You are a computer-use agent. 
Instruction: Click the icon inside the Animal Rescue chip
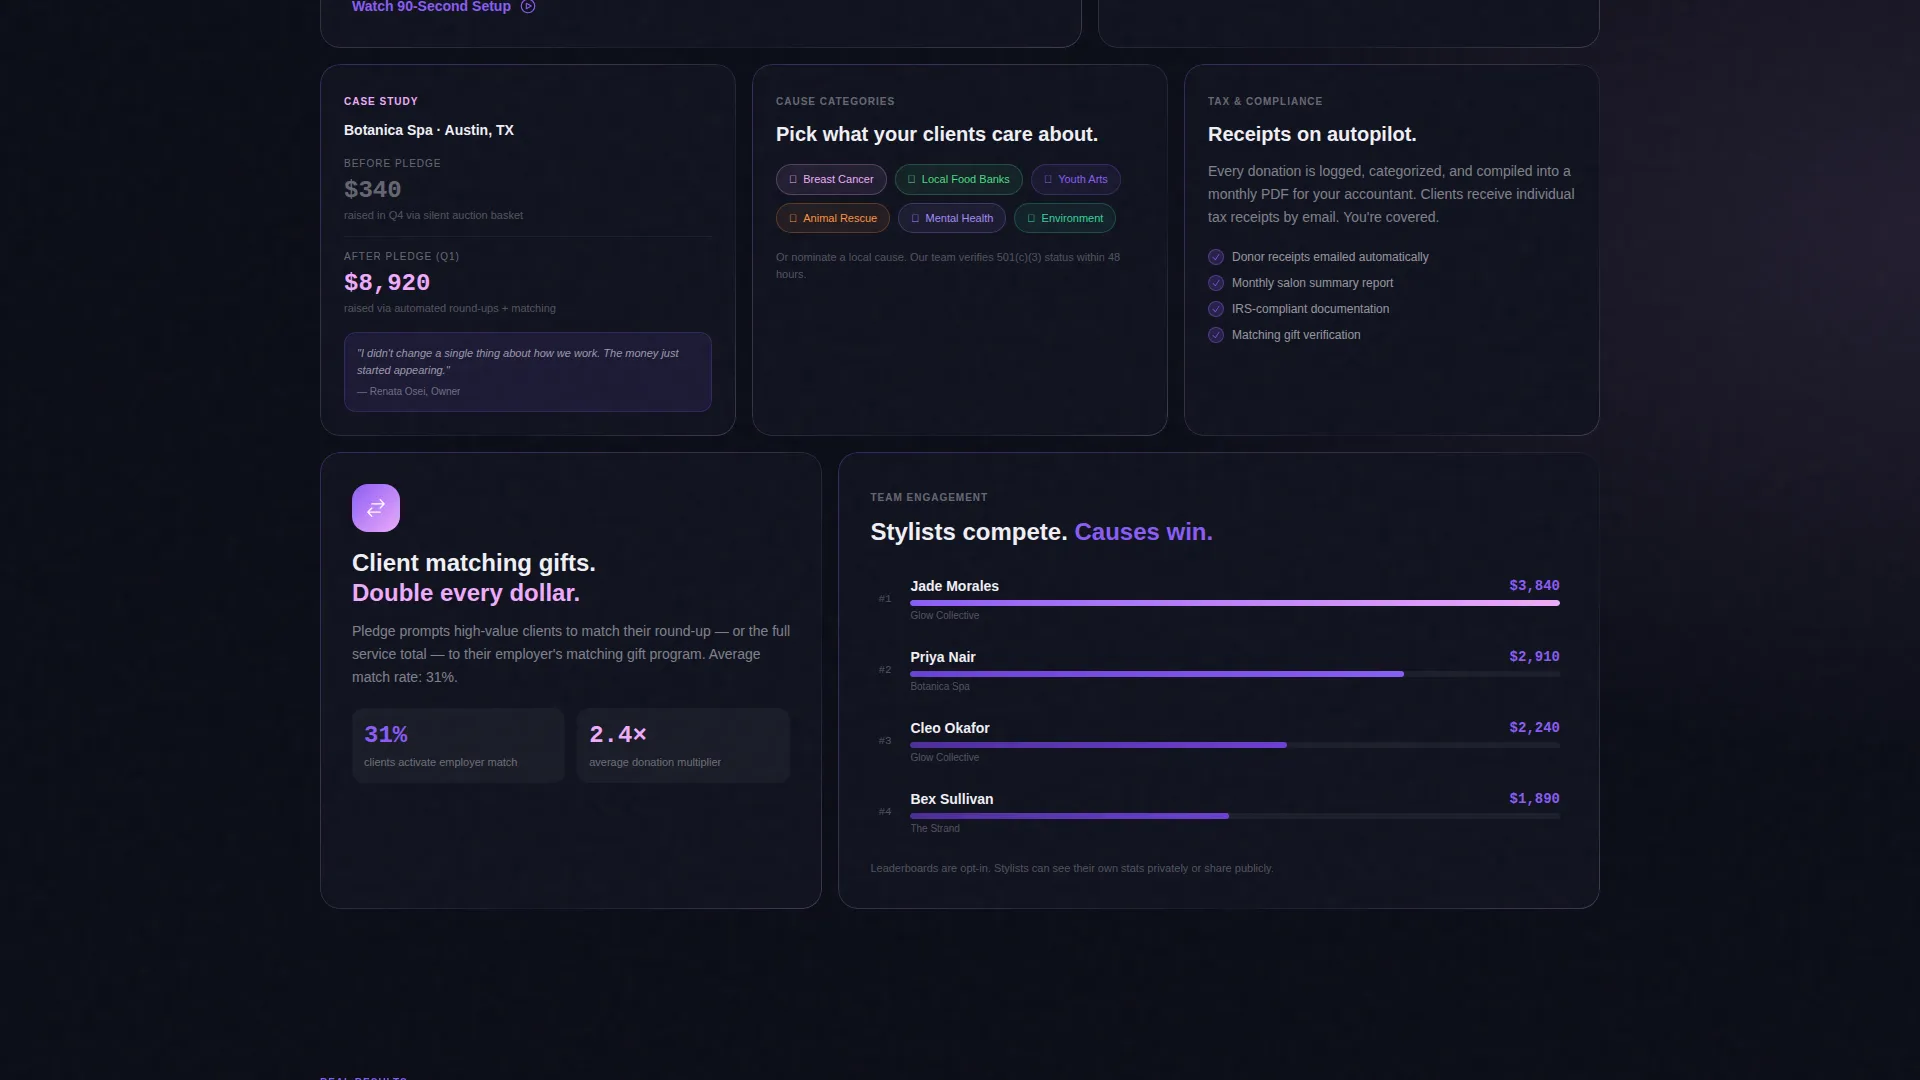[x=793, y=219]
